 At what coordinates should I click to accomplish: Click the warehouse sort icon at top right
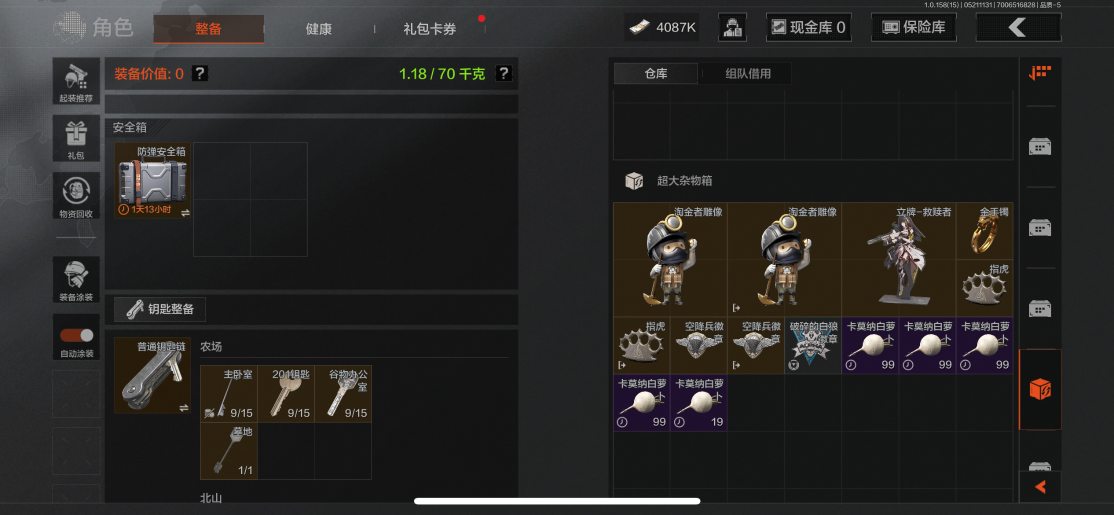[x=1040, y=73]
